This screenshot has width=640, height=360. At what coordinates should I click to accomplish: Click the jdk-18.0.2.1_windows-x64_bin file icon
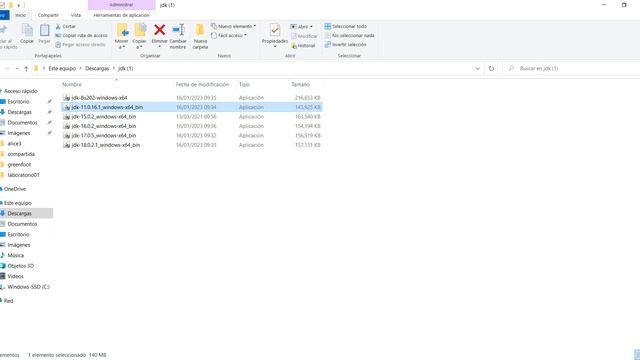[x=67, y=145]
